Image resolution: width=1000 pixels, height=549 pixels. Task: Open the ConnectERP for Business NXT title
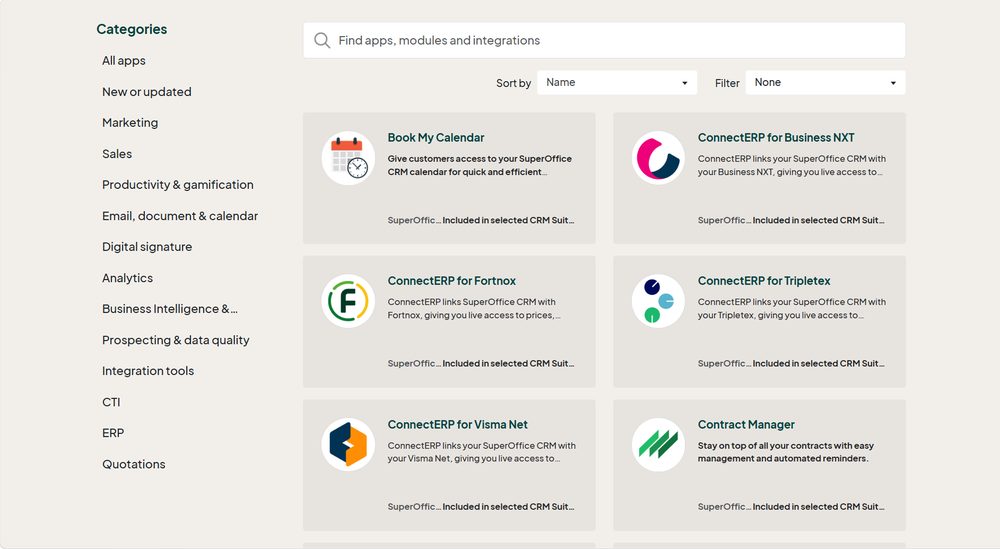[x=776, y=137]
